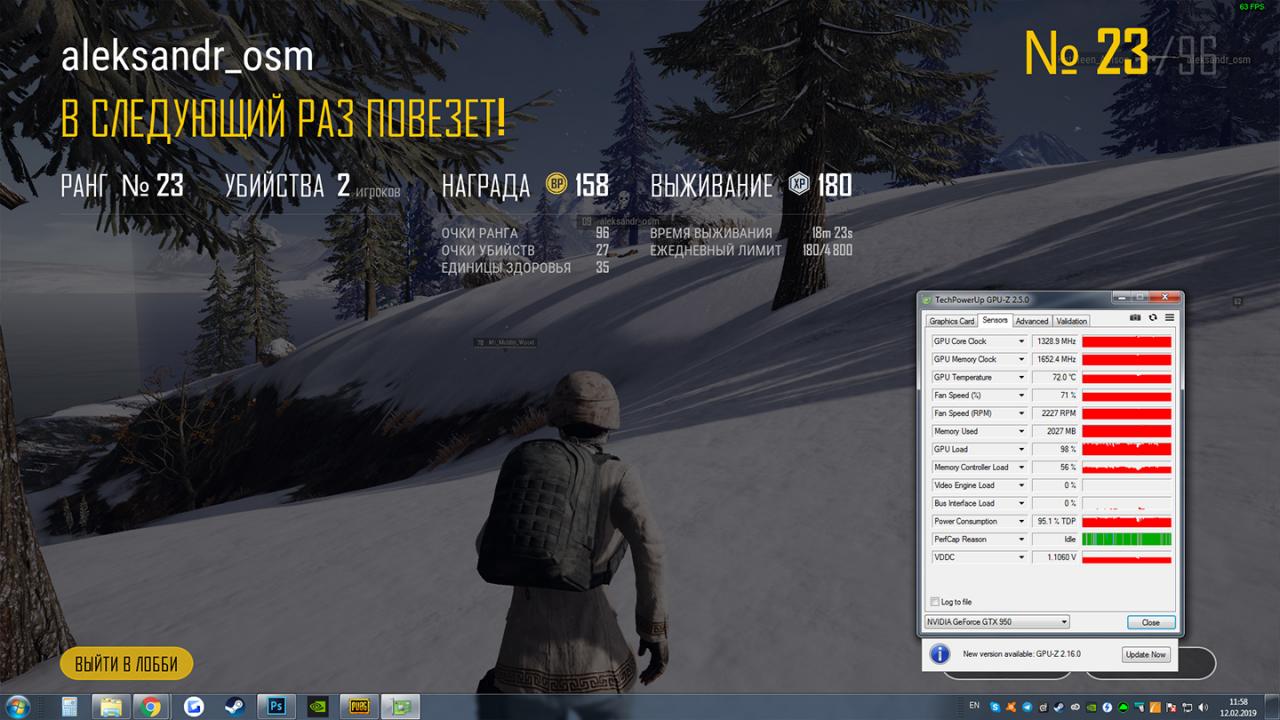Click the EN language indicator
1280x720 pixels.
[974, 706]
